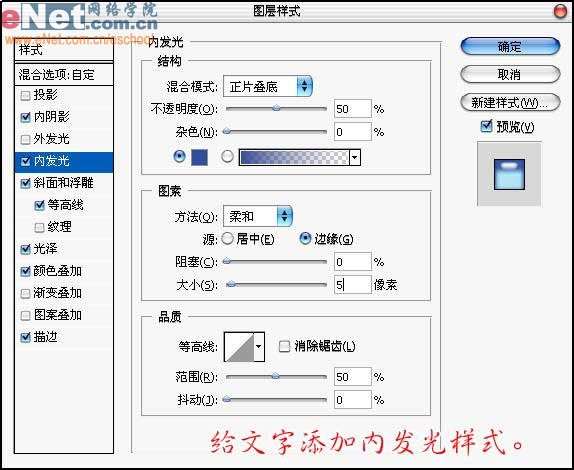Click the 确定 OK button
The width and height of the screenshot is (574, 470).
[x=510, y=46]
